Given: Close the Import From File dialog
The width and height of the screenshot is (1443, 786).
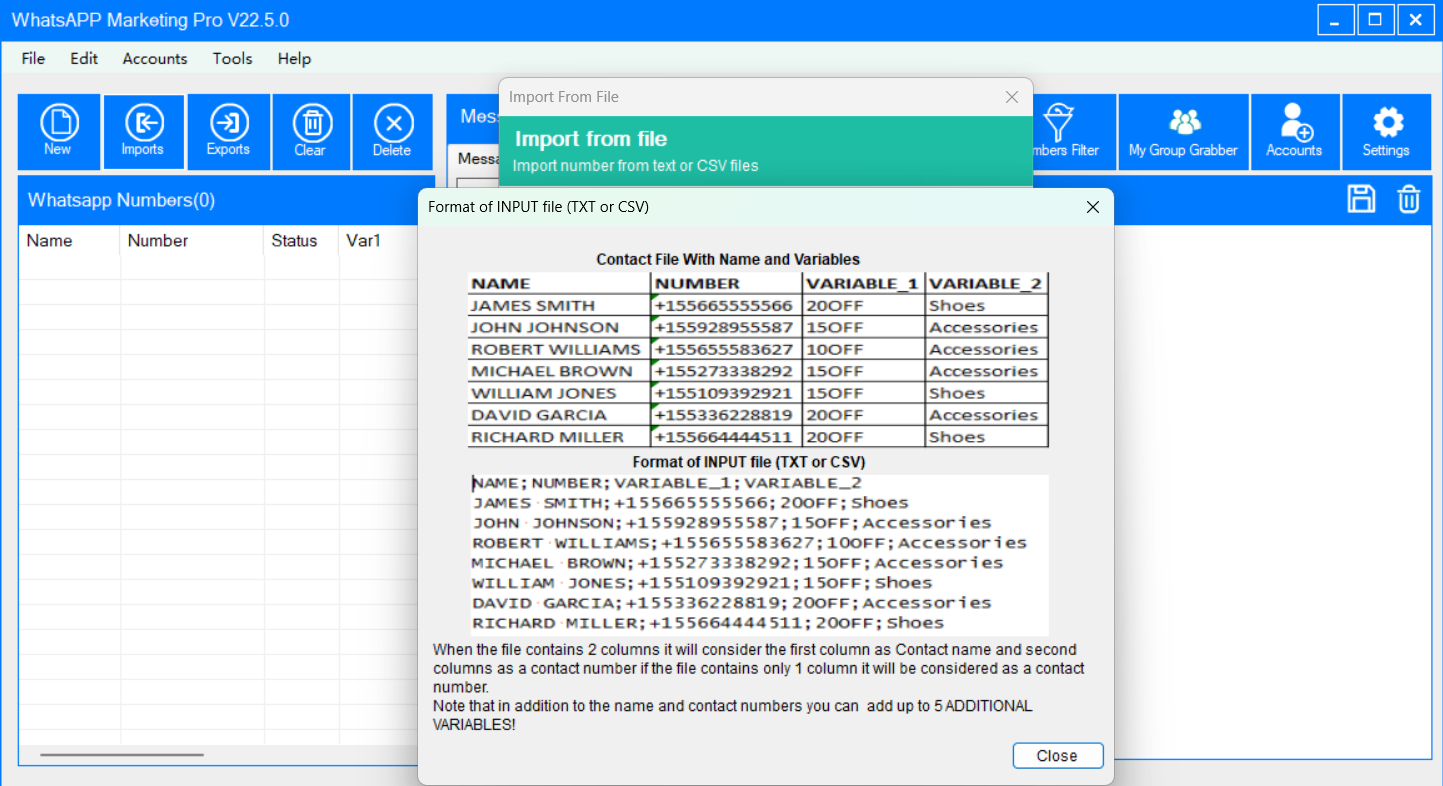Looking at the screenshot, I should pos(1011,97).
